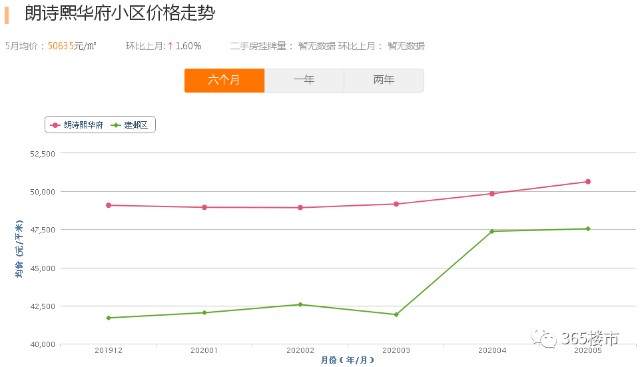Toggle the 朗诗熙华府 legend series
Image resolution: width=640 pixels, height=367 pixels.
[x=76, y=125]
